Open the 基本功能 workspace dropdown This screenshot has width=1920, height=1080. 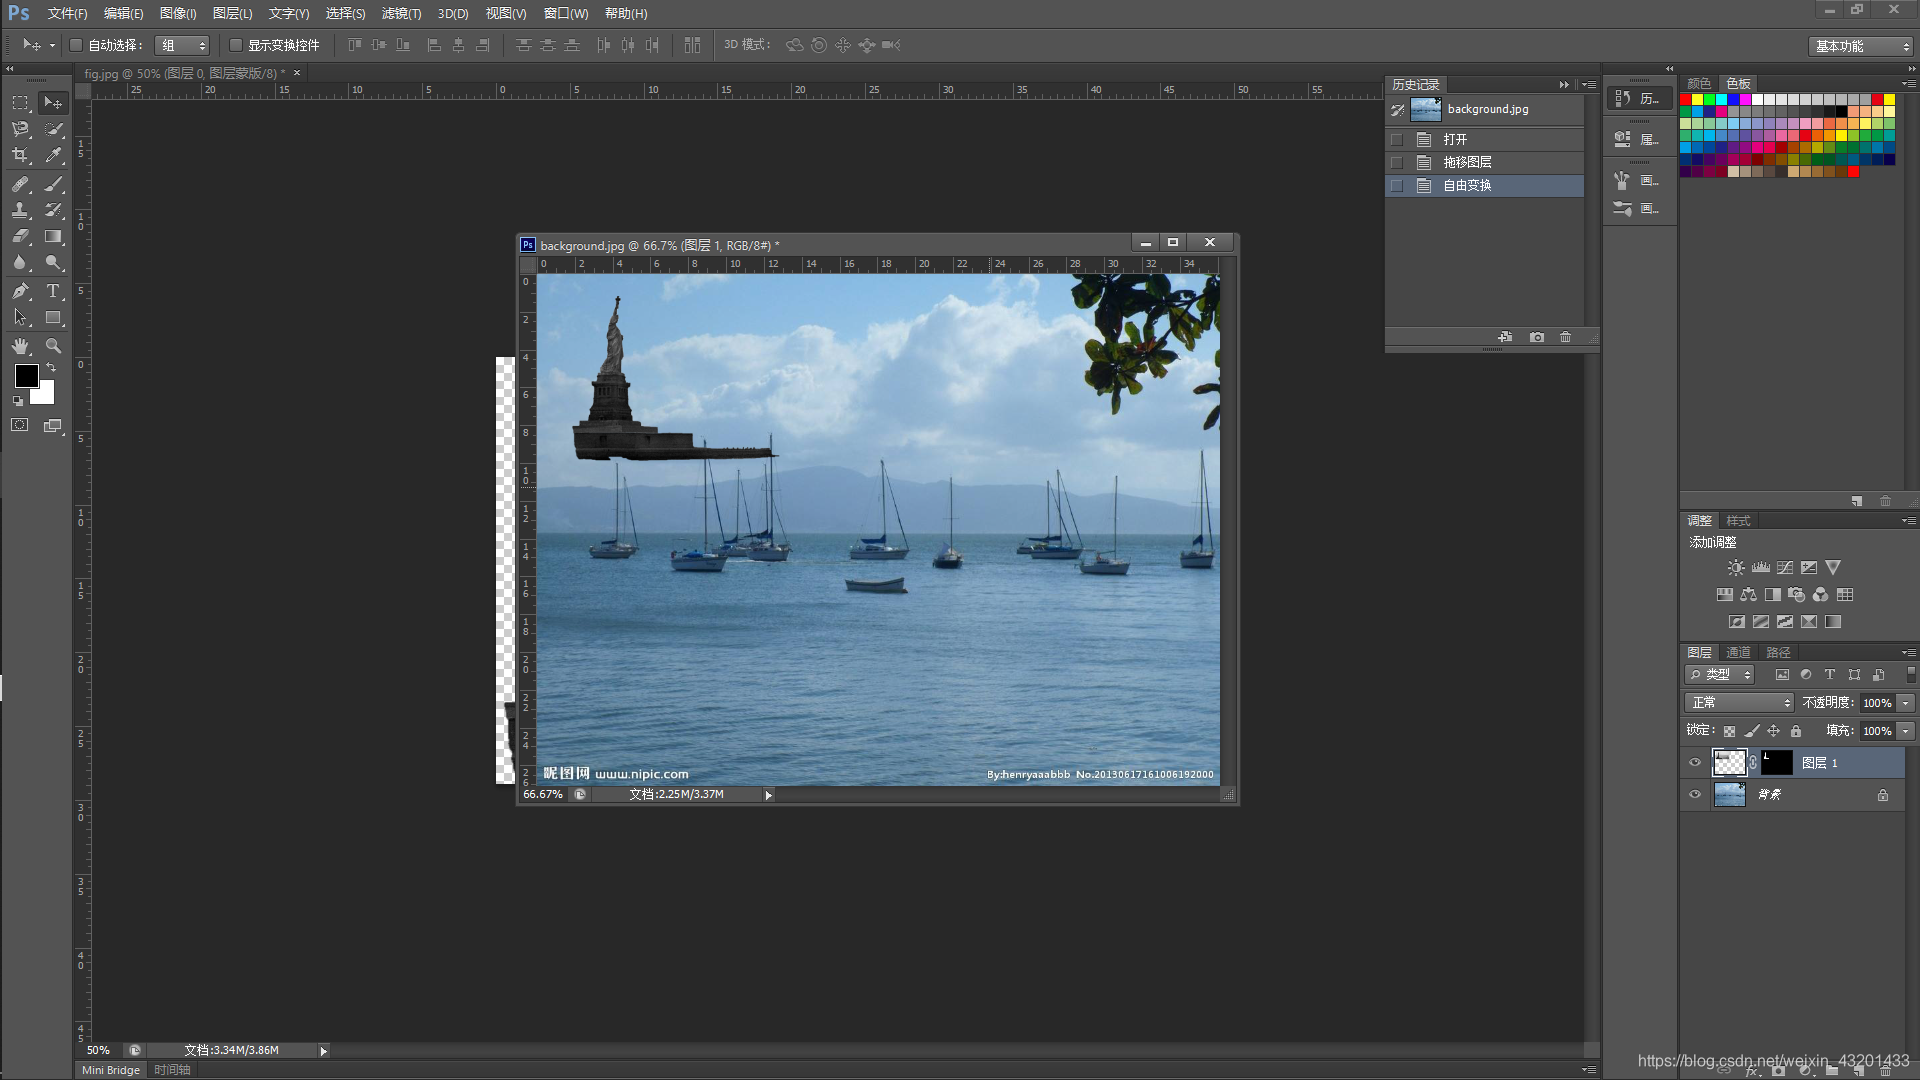[1861, 46]
